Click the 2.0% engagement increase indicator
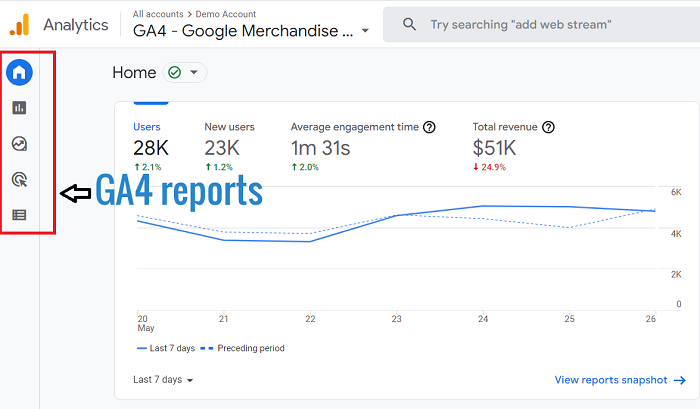Image resolution: width=700 pixels, height=409 pixels. (305, 167)
